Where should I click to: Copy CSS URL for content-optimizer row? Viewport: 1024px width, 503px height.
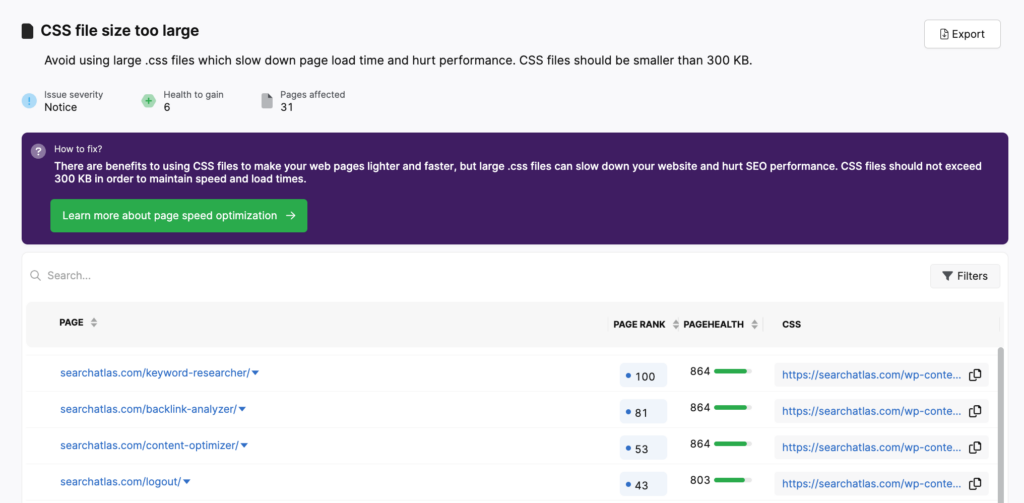point(975,447)
